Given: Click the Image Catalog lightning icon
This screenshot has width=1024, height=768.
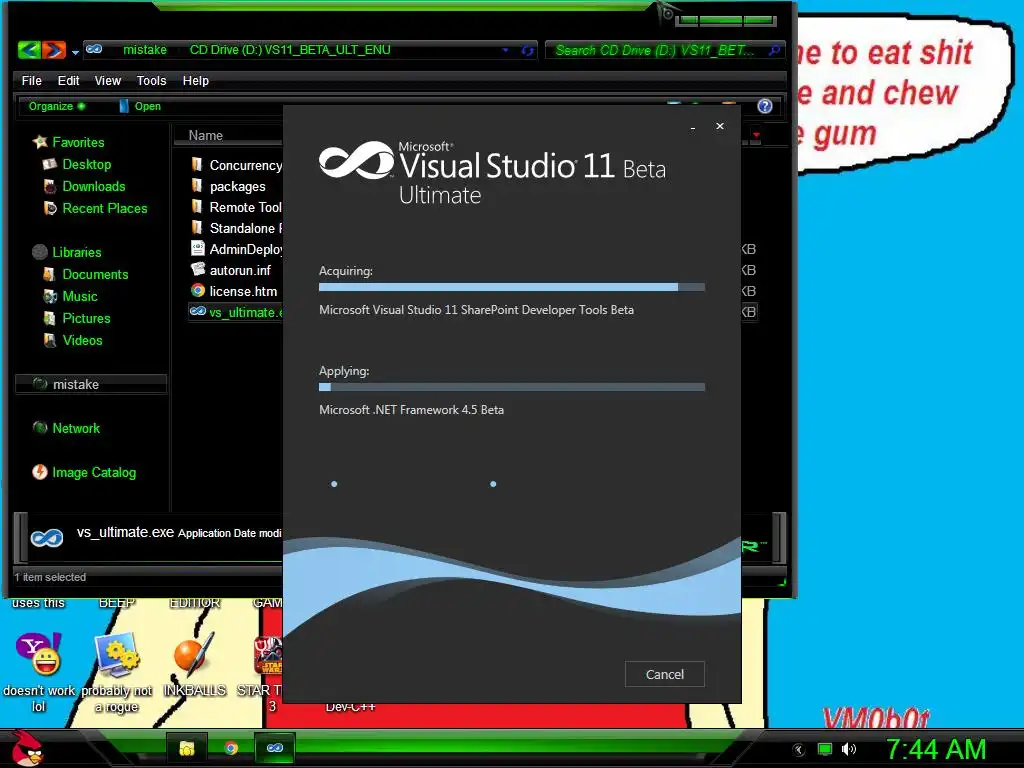Looking at the screenshot, I should coord(40,472).
